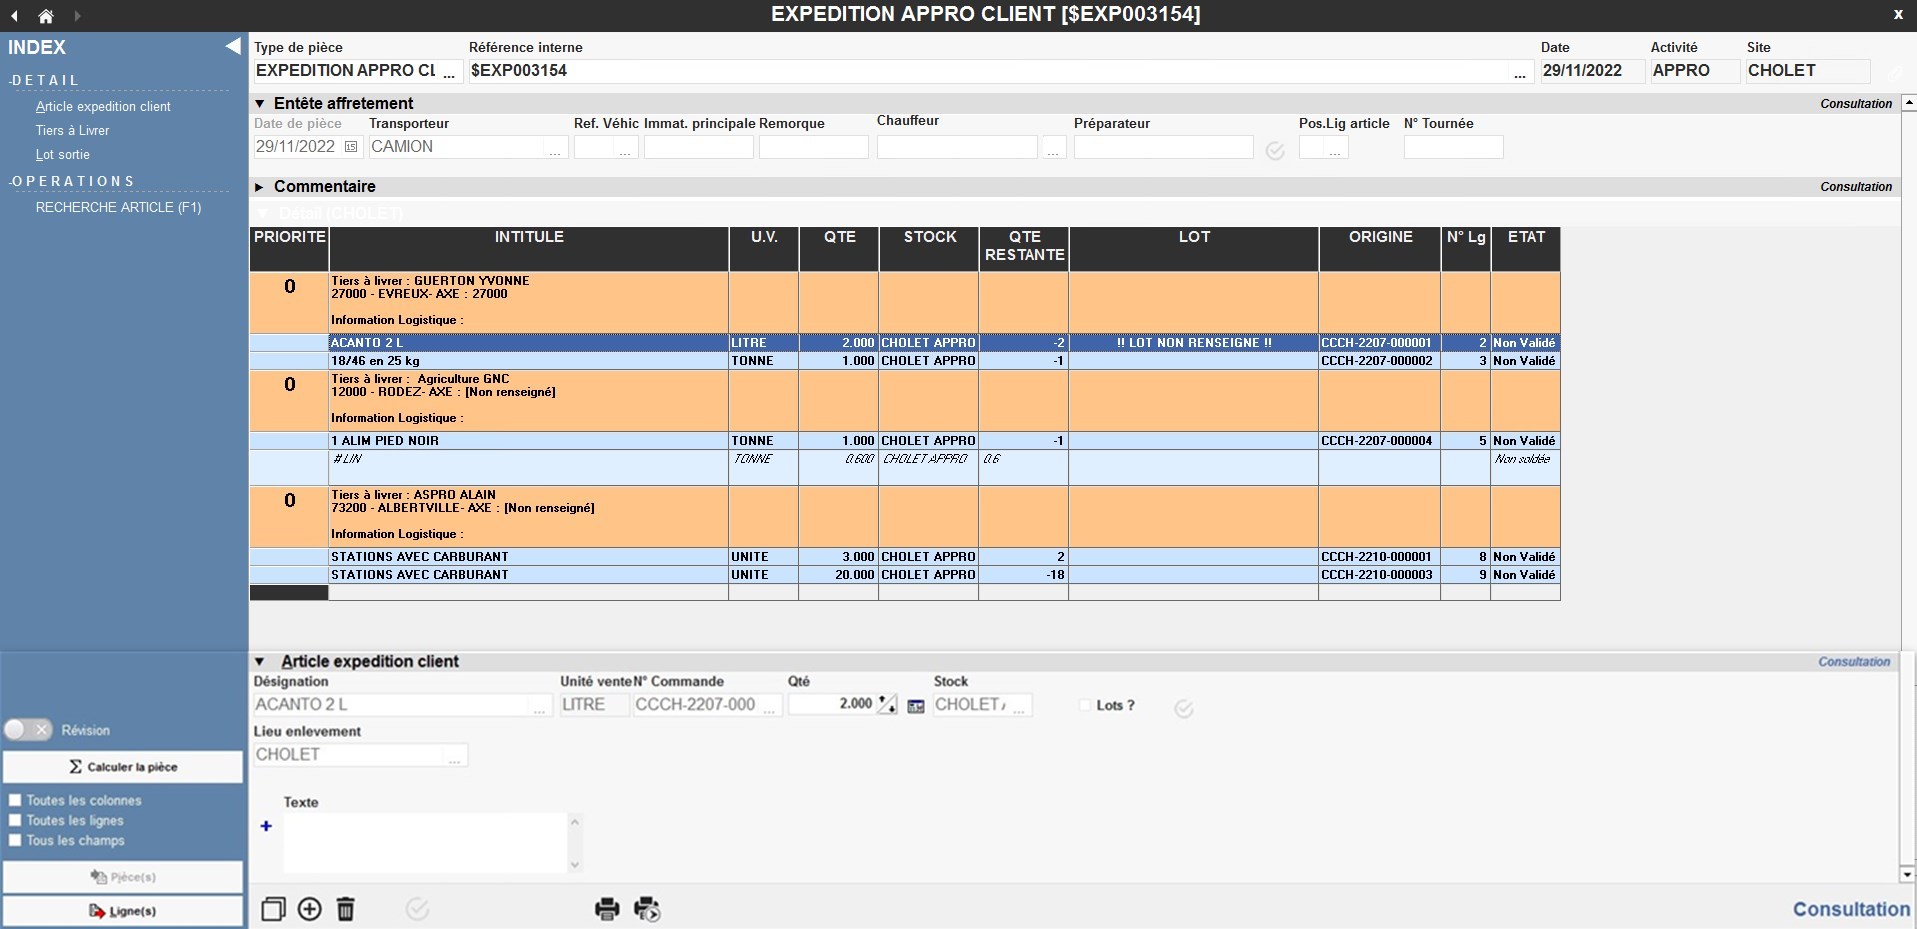Click the duplicate line icon at bottom

tap(273, 909)
